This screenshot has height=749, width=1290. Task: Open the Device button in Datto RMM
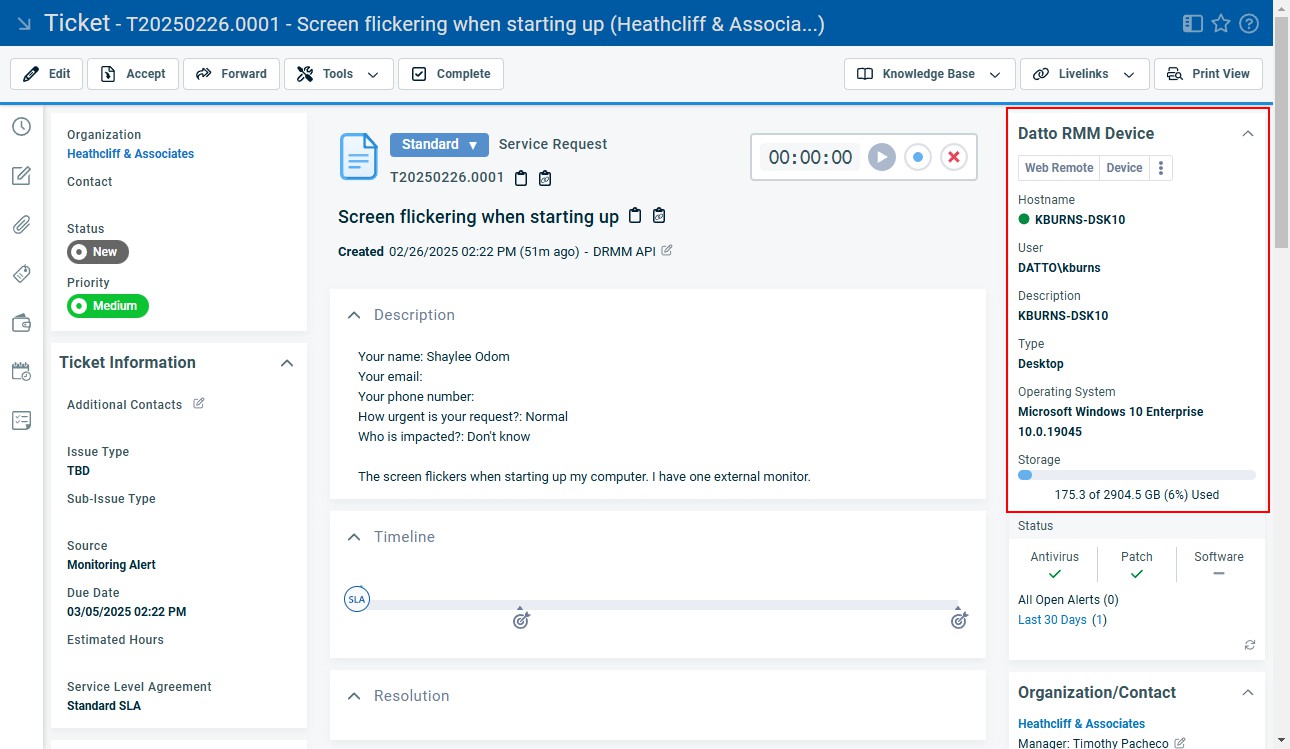pos(1124,168)
